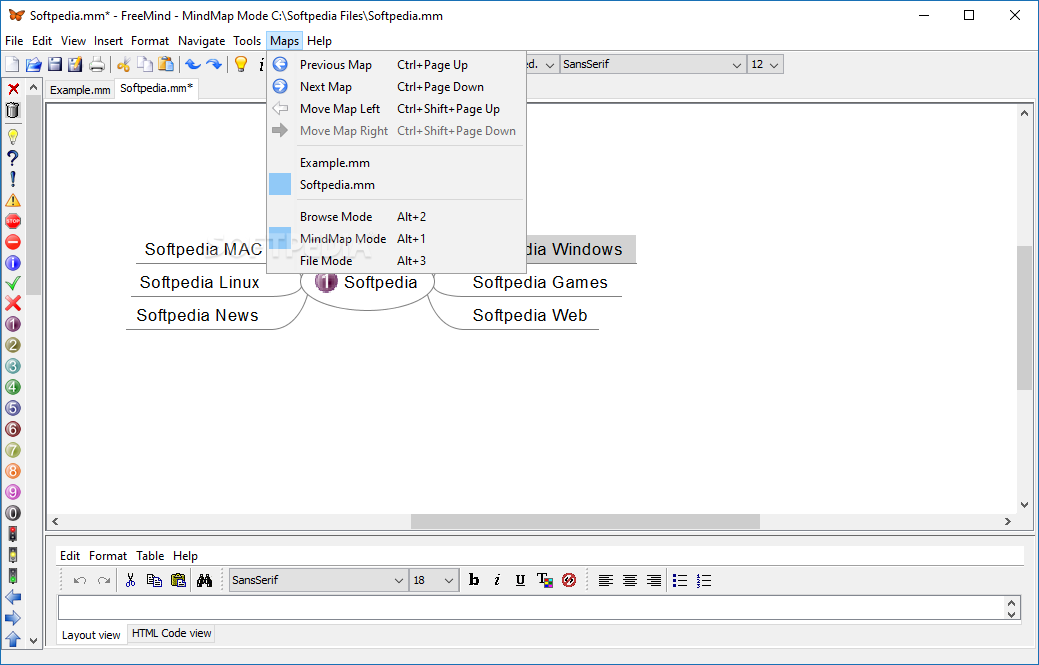Add the question mark icon from sidebar
Image resolution: width=1039 pixels, height=665 pixels.
point(13,158)
